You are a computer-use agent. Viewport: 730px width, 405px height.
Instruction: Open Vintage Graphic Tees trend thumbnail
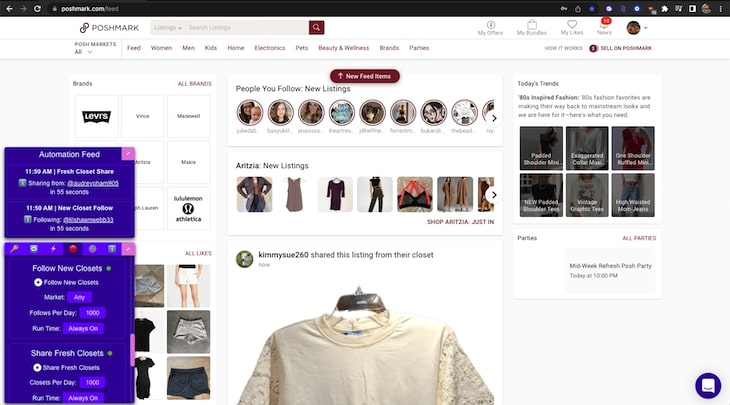pos(587,195)
